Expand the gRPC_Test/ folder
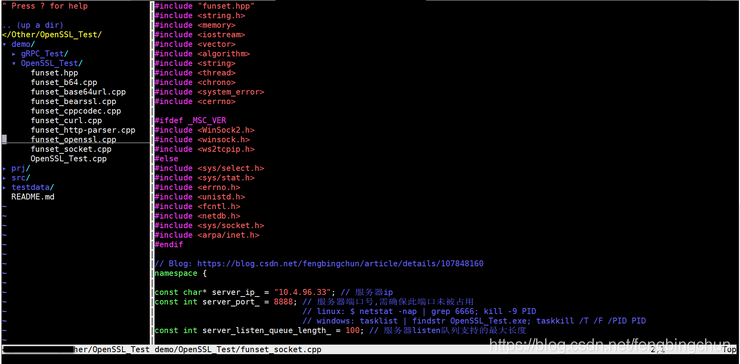This screenshot has width=740, height=364. pos(14,54)
